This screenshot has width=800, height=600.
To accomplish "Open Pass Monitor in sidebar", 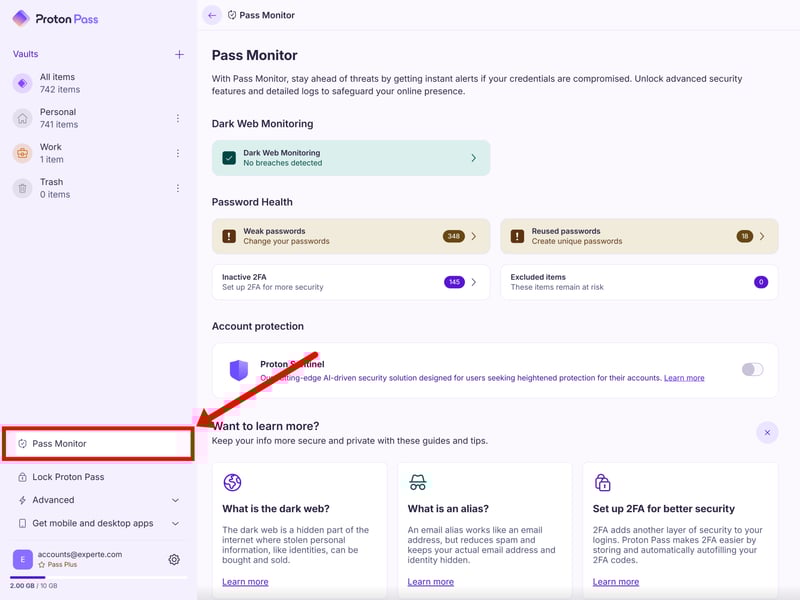I will pyautogui.click(x=98, y=443).
